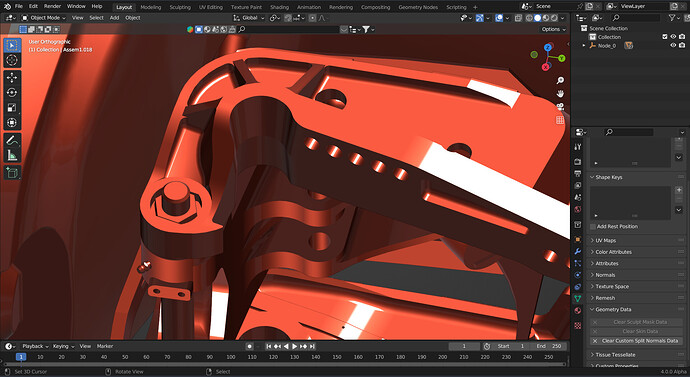Switch to Geometry Nodes workspace tab
690x377 pixels.
(x=418, y=7)
